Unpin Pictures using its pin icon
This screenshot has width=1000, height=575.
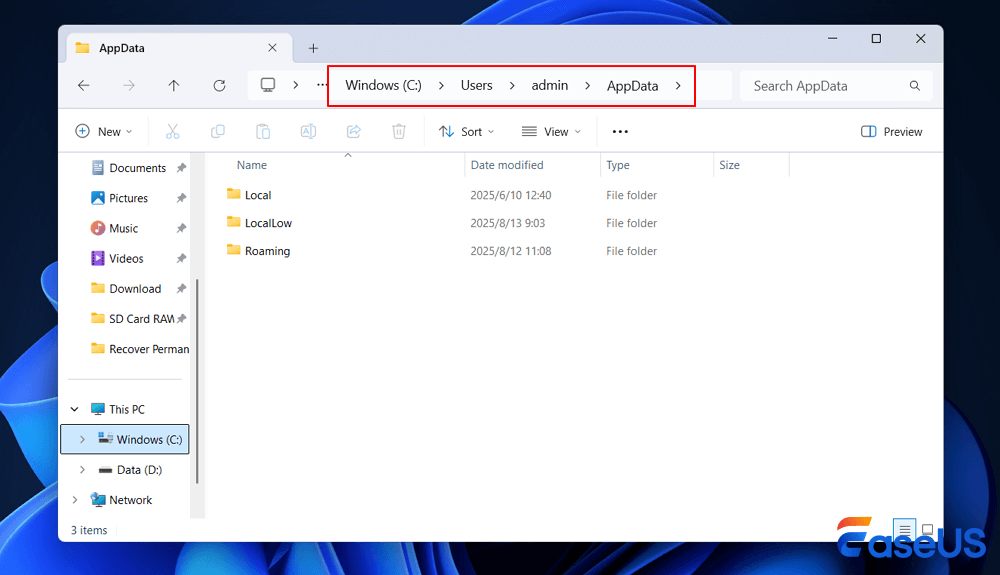tap(181, 198)
